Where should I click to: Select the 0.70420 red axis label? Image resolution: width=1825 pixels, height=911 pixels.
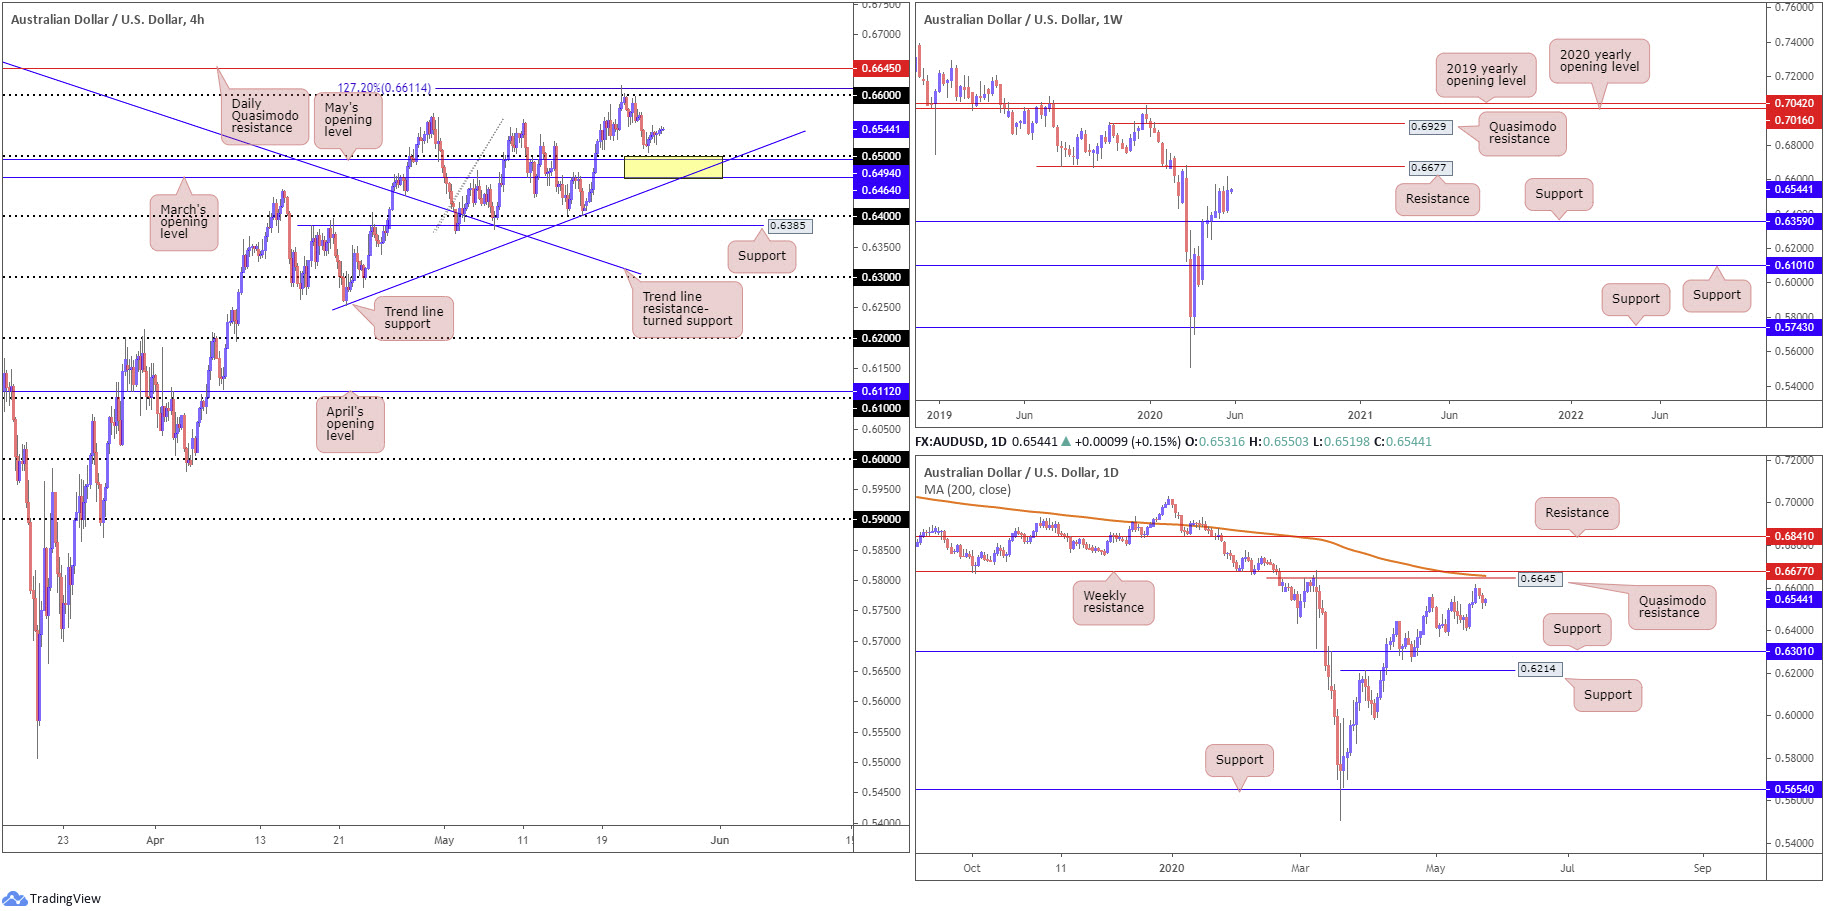point(1793,103)
